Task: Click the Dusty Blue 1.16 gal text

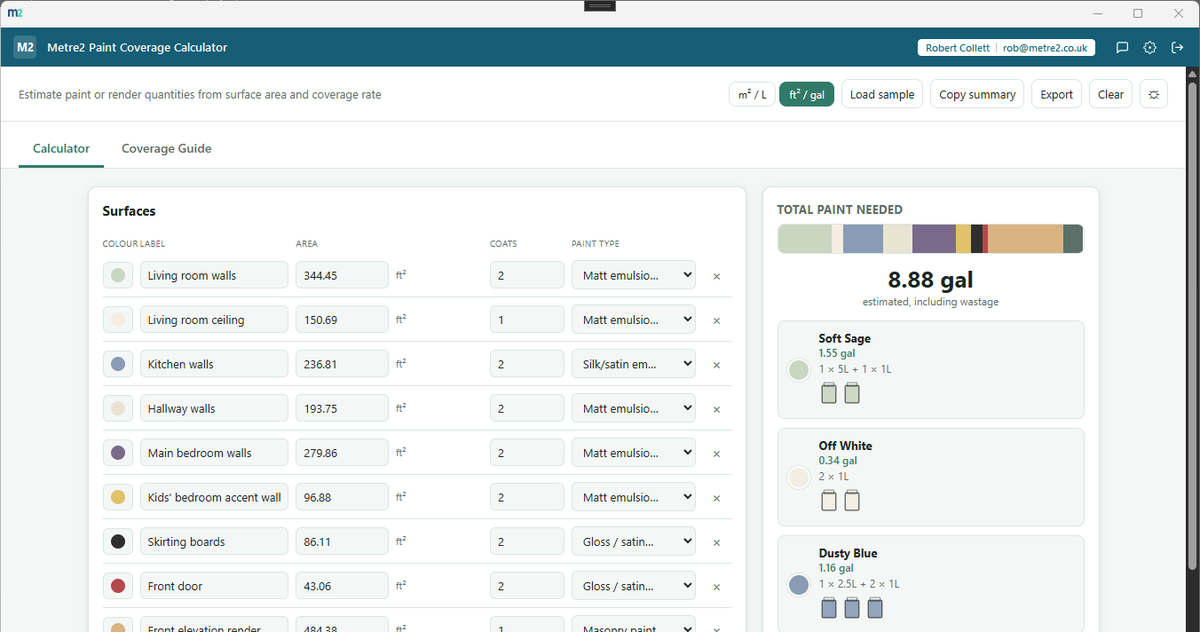Action: [836, 568]
